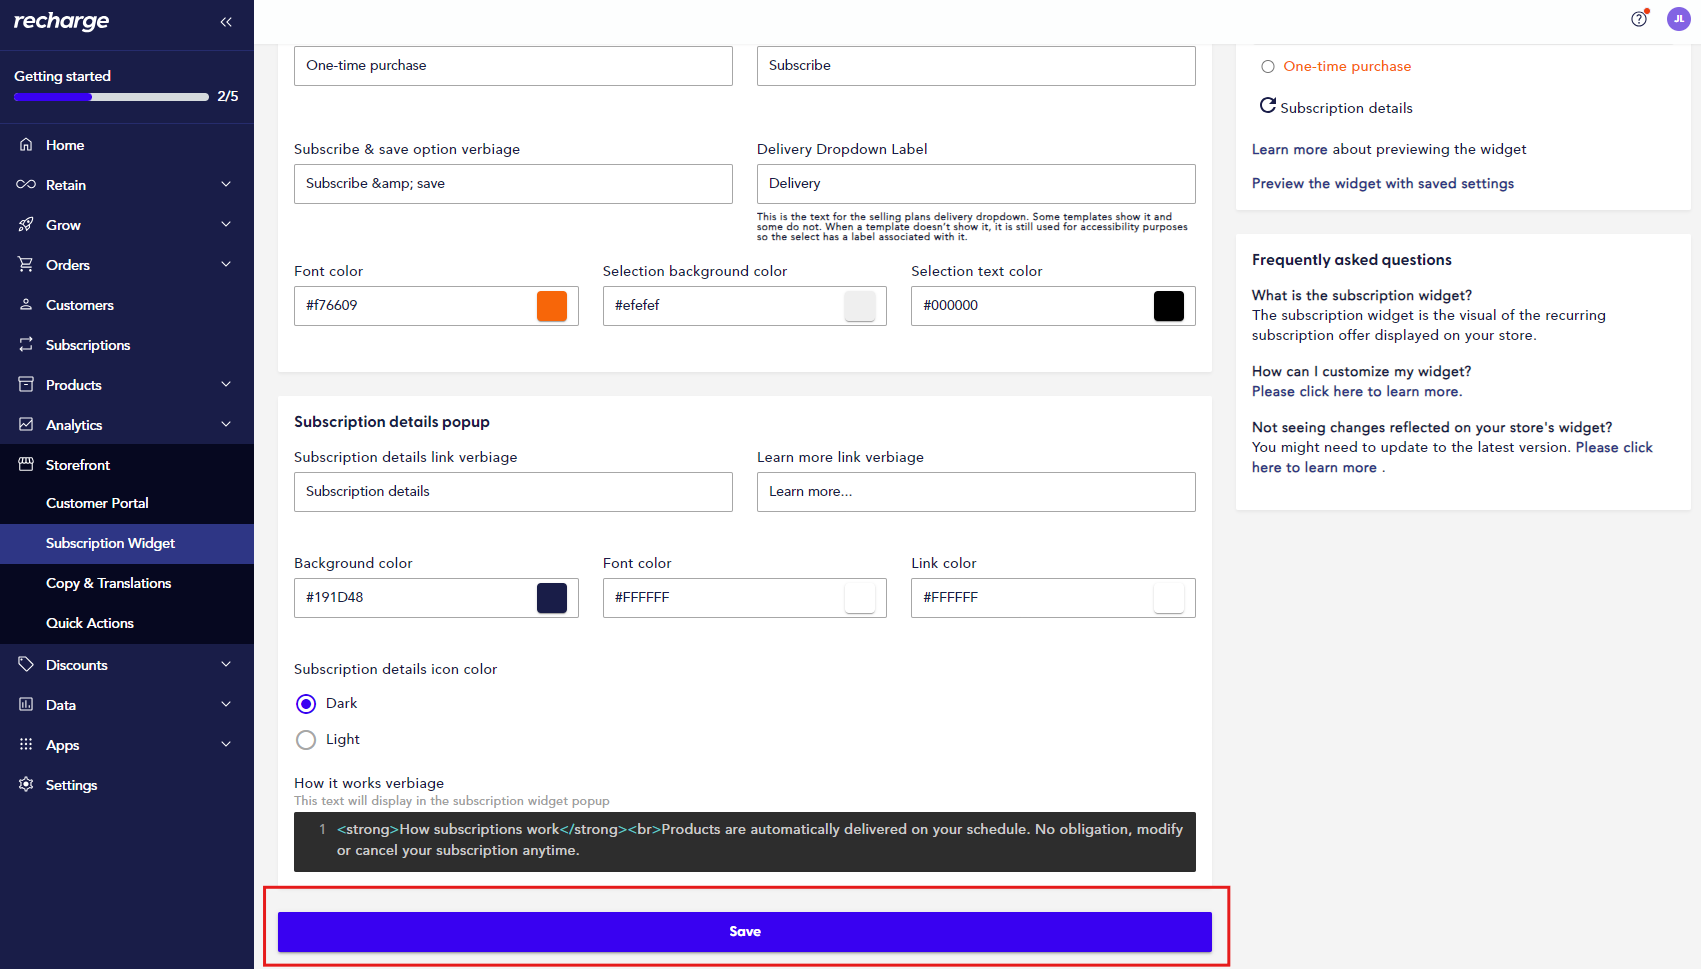Open the help menu
Image resolution: width=1701 pixels, height=969 pixels.
(x=1637, y=20)
